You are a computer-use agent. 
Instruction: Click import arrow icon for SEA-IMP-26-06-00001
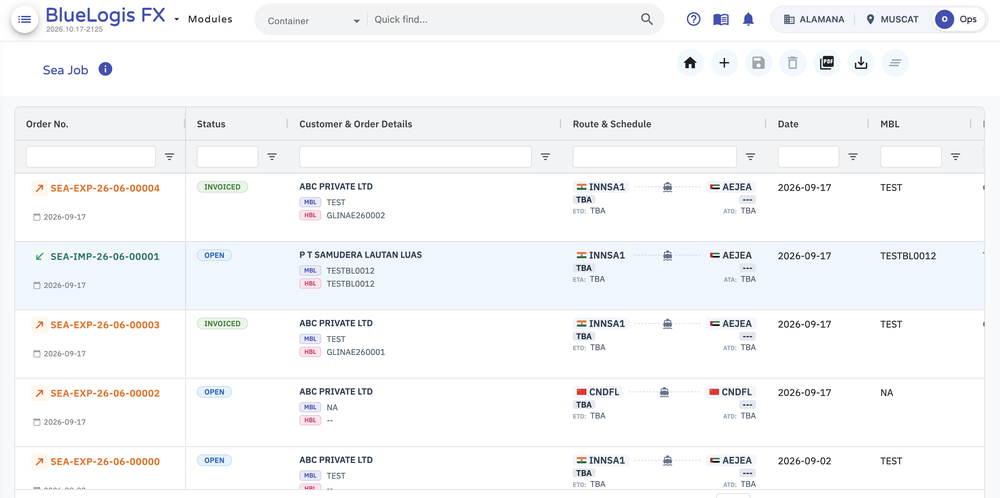[40, 256]
